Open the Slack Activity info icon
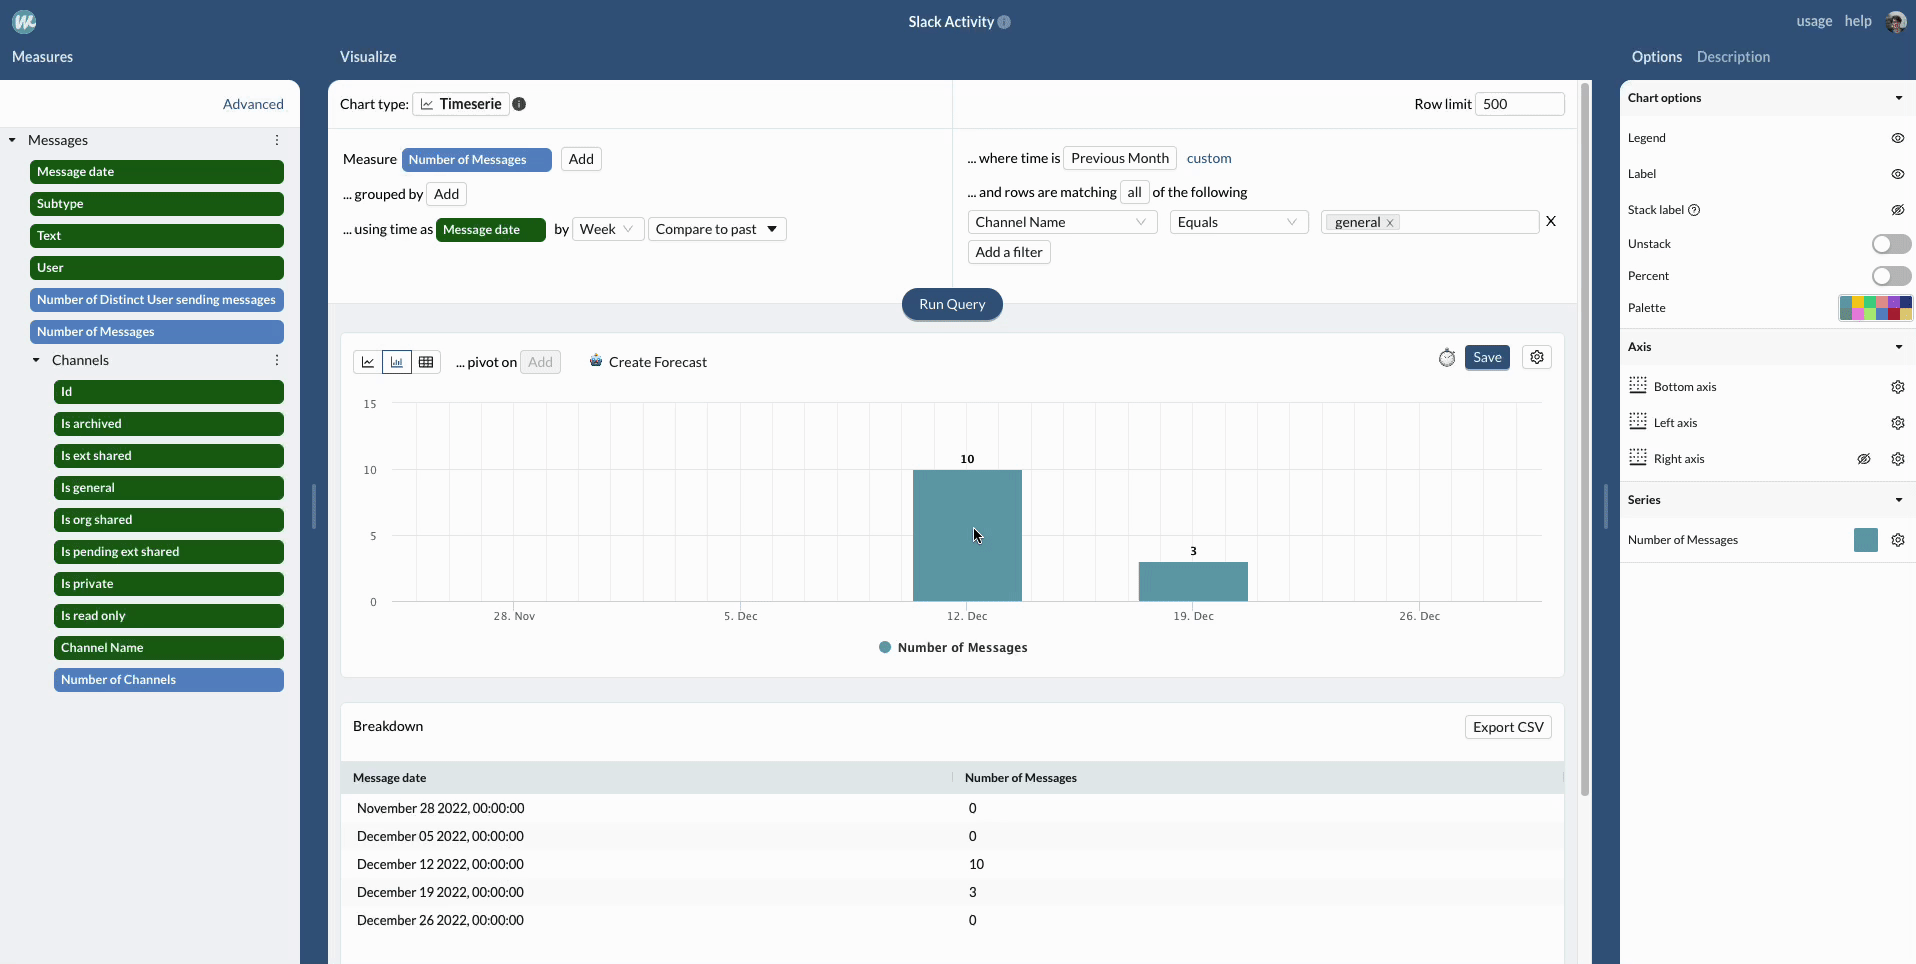The width and height of the screenshot is (1916, 964). (x=1004, y=22)
